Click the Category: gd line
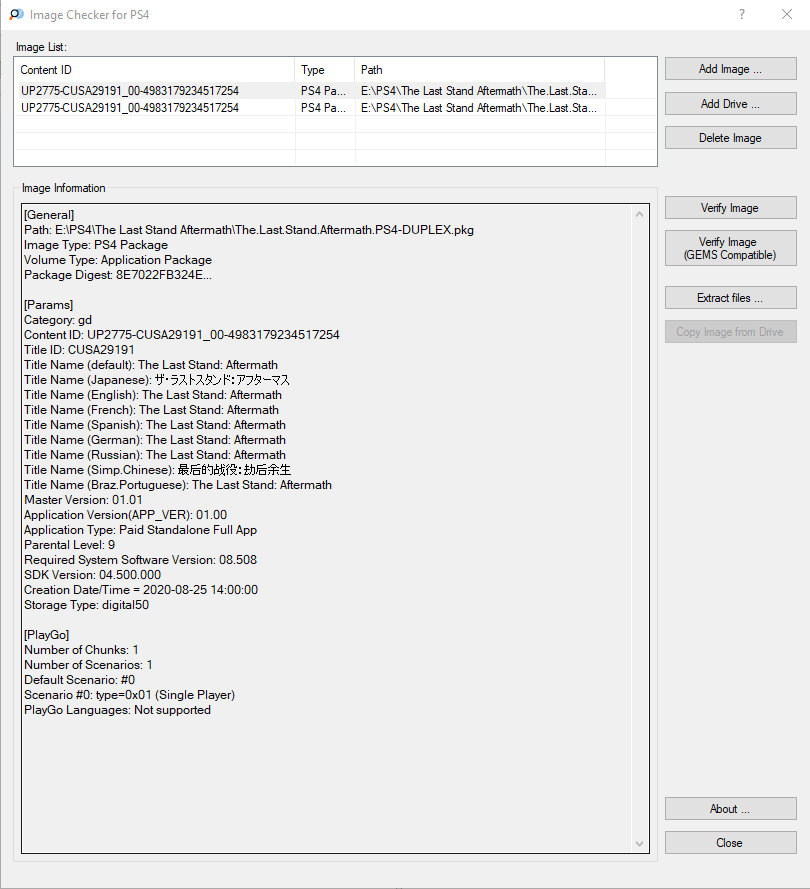 click(x=58, y=320)
